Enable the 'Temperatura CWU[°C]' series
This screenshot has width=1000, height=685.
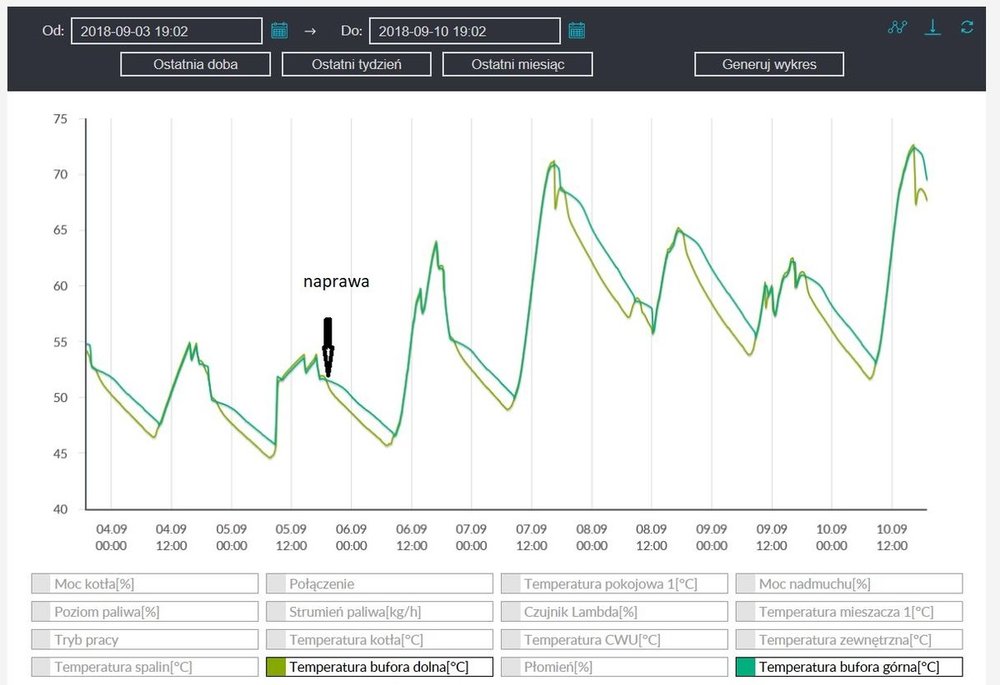614,640
